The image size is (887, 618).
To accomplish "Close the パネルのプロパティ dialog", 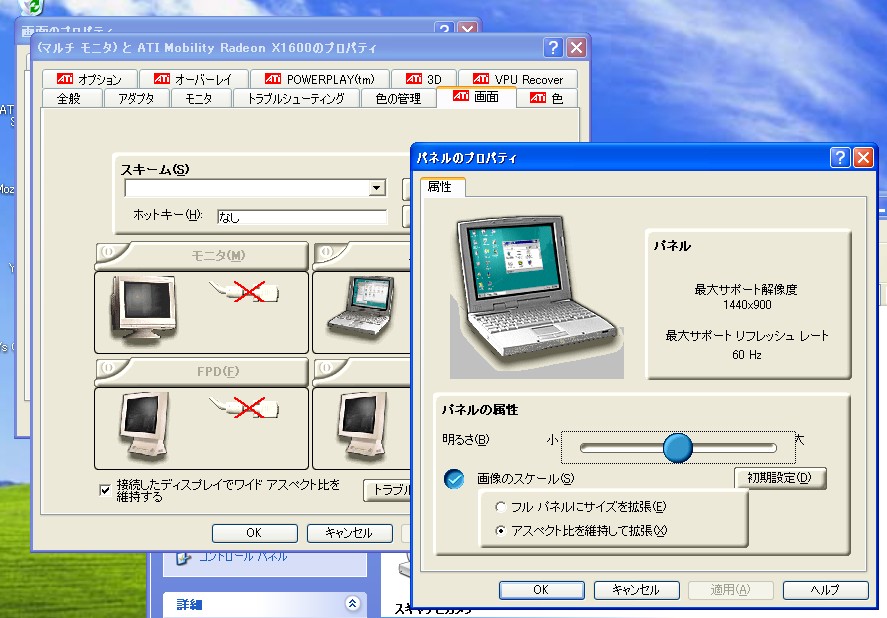I will point(863,157).
